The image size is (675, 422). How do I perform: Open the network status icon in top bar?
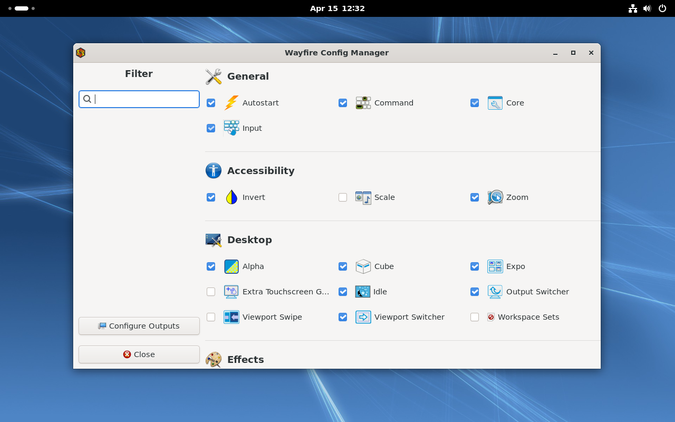coord(632,8)
